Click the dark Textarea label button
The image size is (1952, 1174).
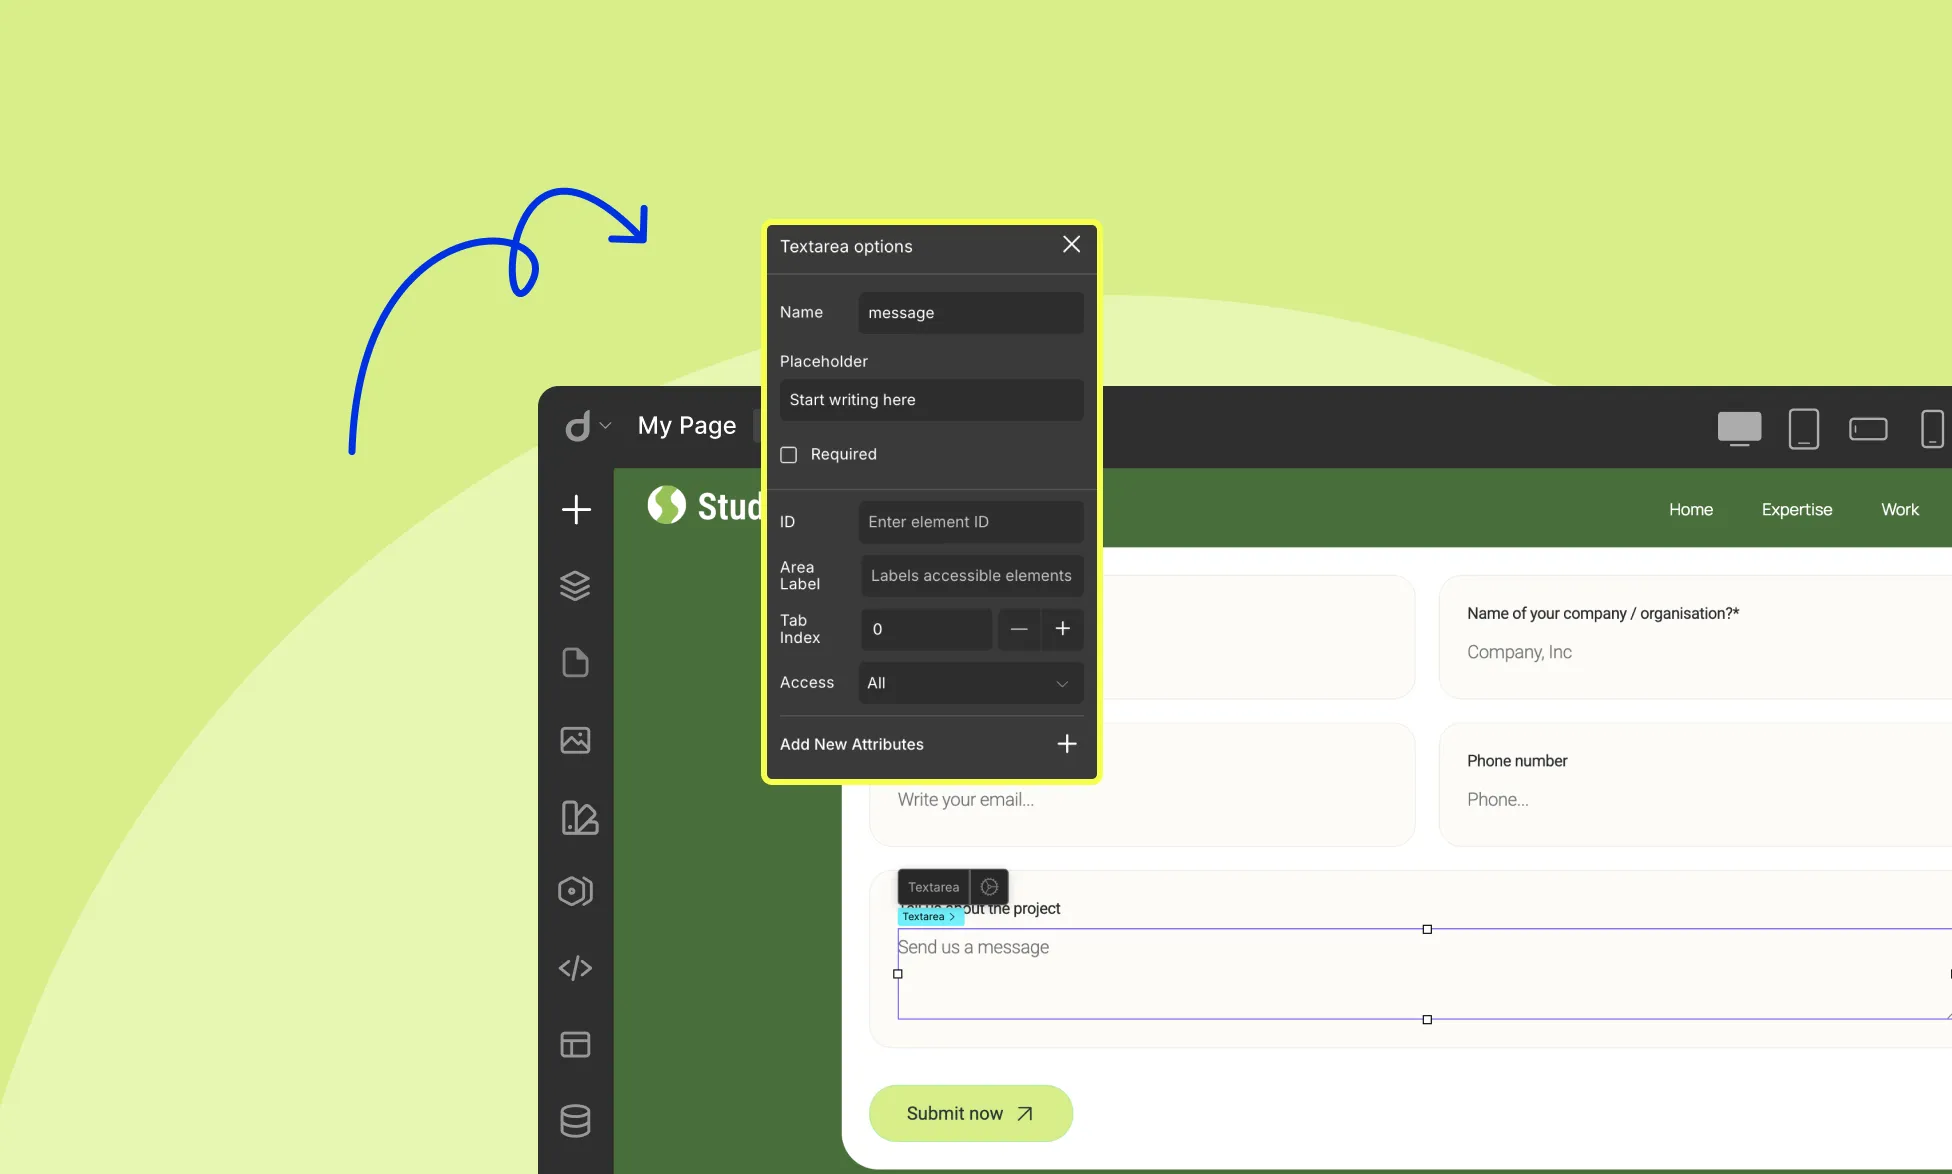pos(934,887)
